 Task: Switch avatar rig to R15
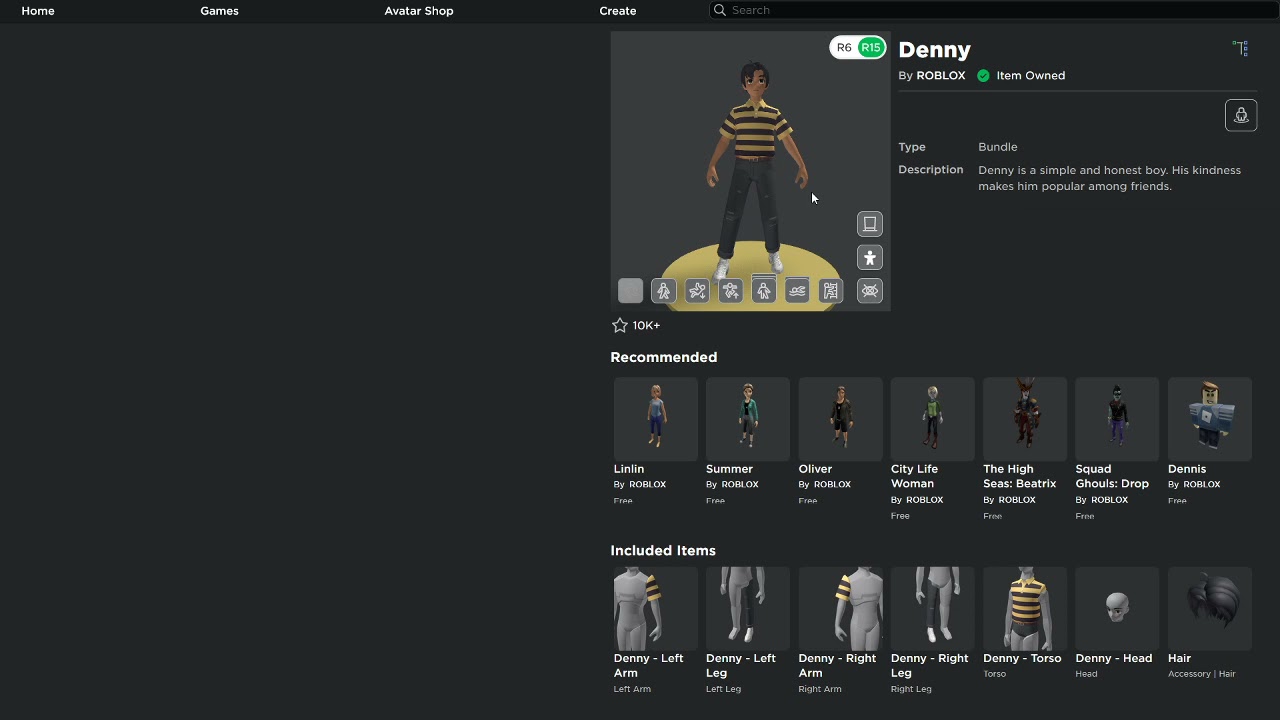coord(871,48)
